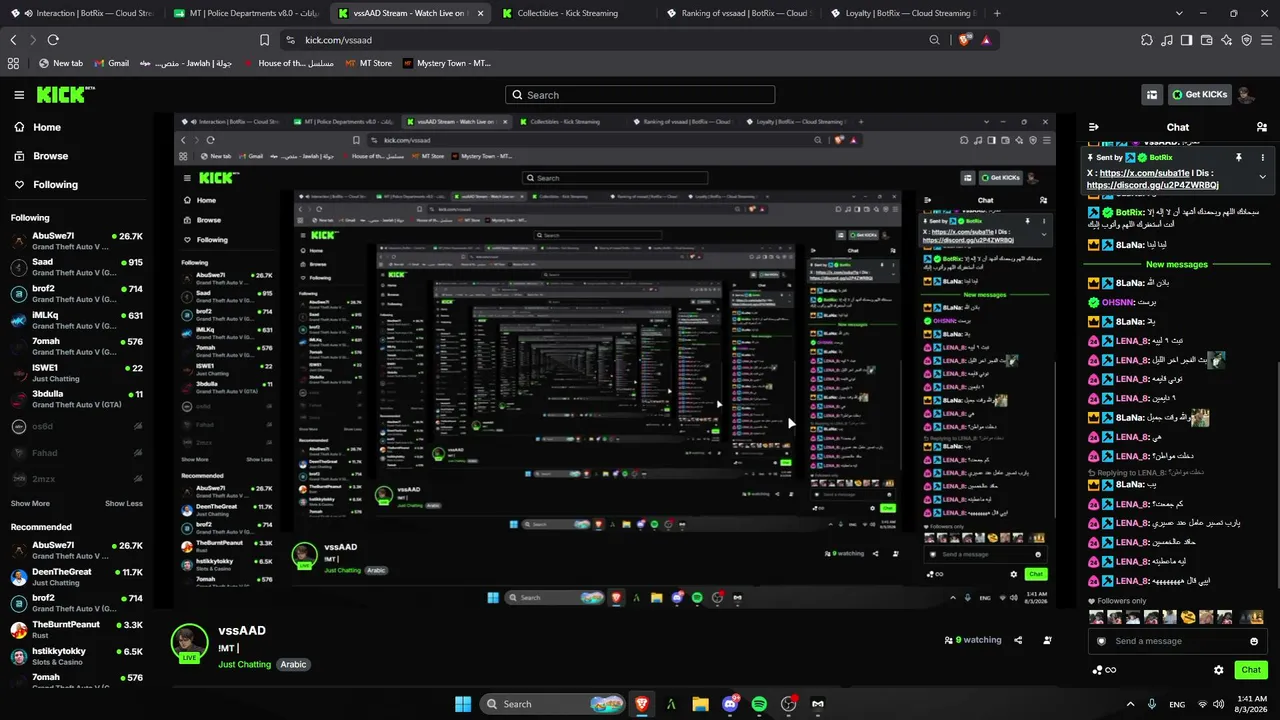Open Brave Rewards triangle icon

986,40
